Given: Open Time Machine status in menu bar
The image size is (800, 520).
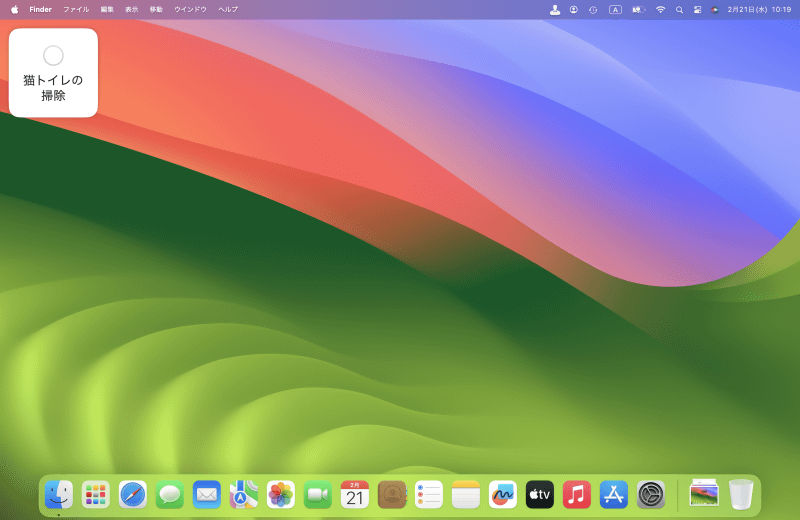Looking at the screenshot, I should click(x=593, y=9).
